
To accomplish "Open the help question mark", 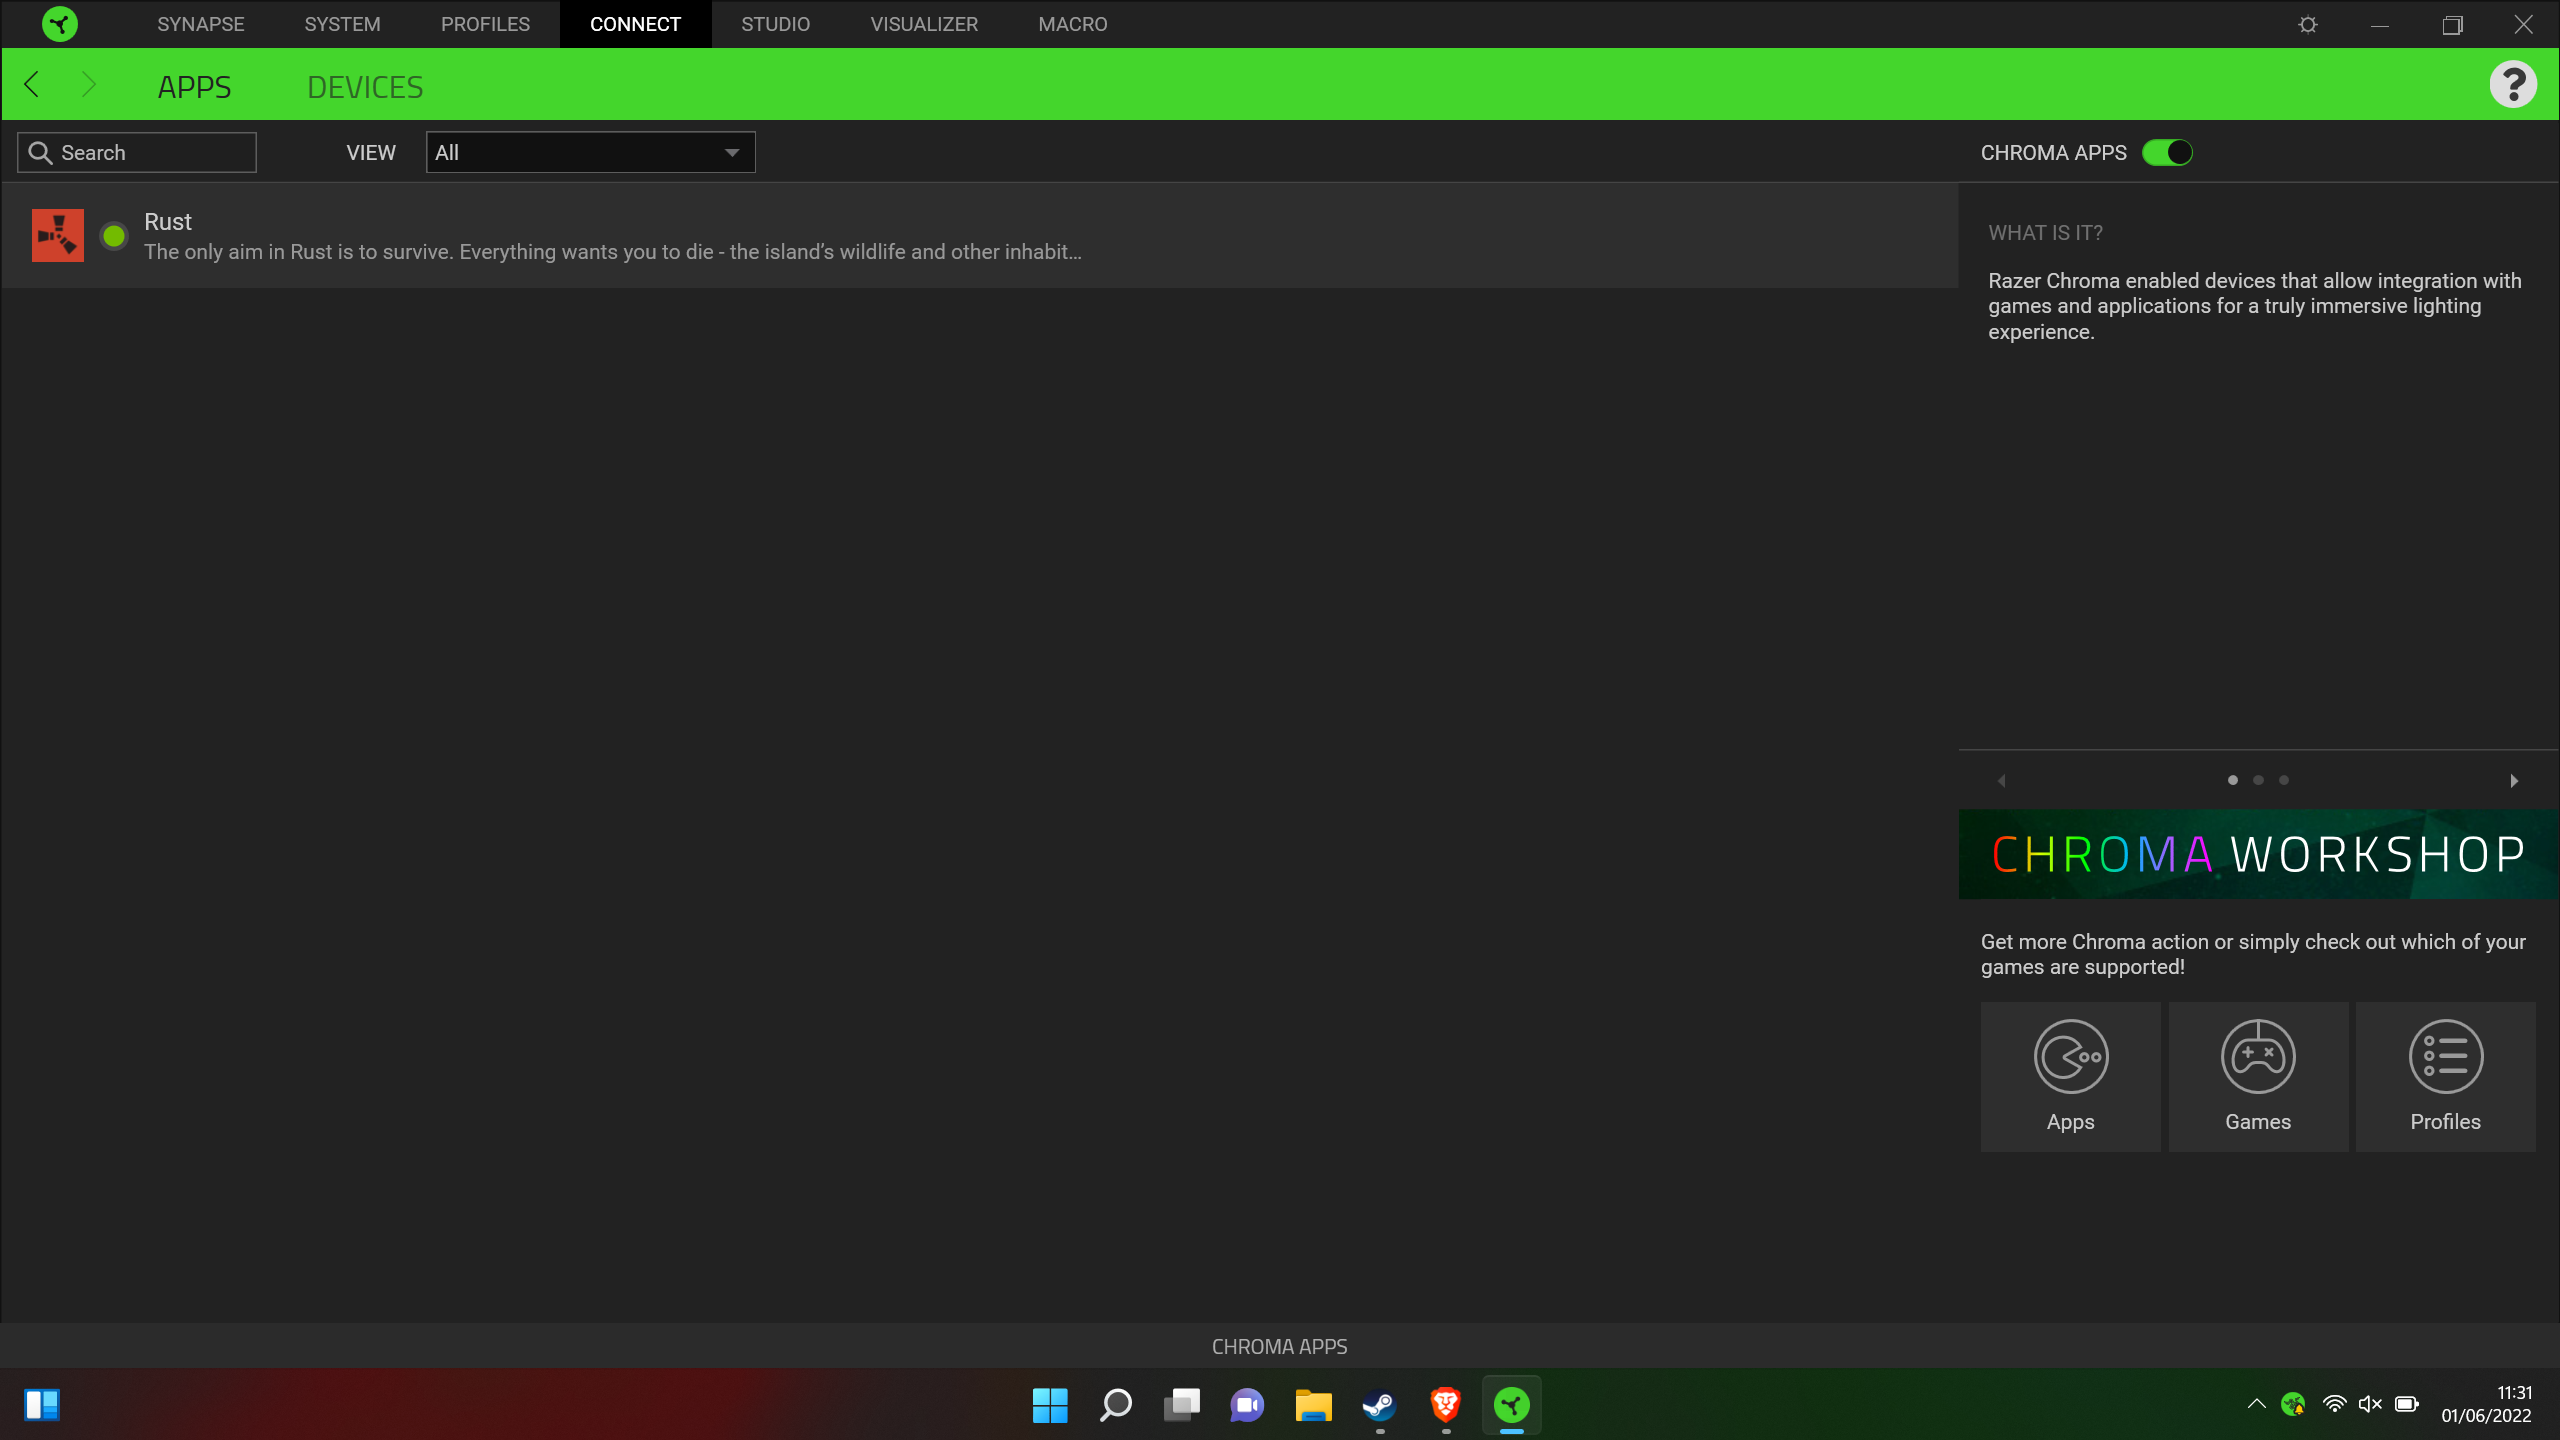I will click(2515, 84).
